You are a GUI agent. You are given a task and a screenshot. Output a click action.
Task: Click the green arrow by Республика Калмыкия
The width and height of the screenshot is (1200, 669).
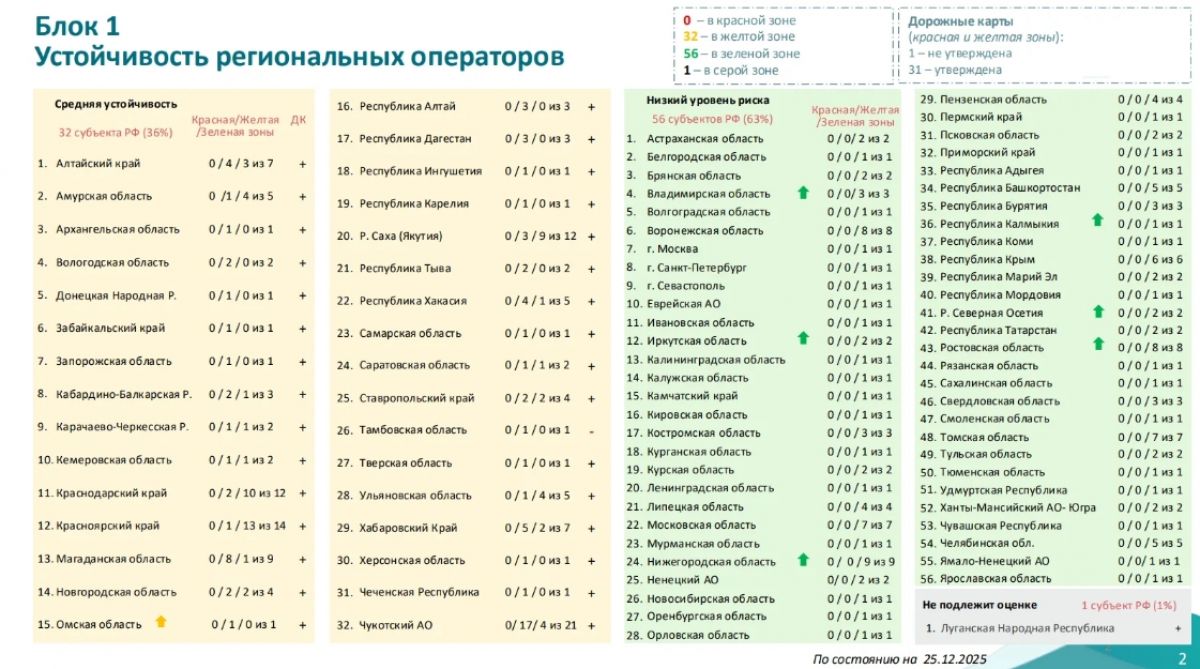1098,220
